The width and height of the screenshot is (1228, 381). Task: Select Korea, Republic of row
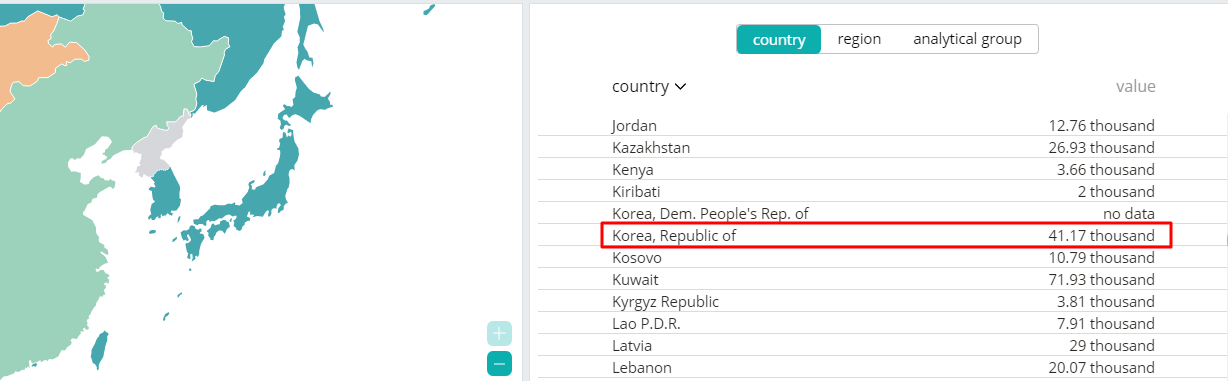coord(885,236)
